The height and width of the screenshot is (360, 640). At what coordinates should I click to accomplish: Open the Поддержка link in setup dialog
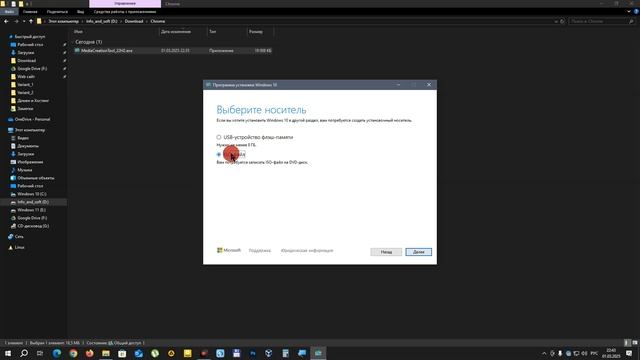pyautogui.click(x=260, y=251)
